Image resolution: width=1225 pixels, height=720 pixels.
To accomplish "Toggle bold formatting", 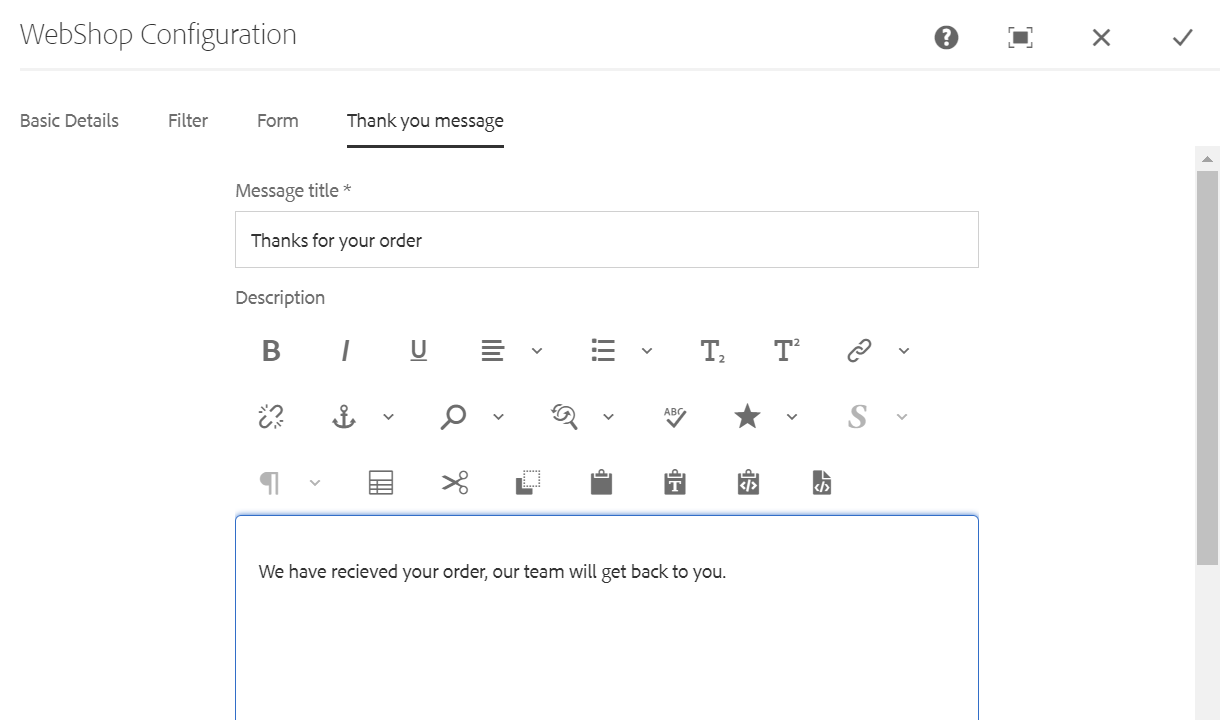I will [271, 351].
